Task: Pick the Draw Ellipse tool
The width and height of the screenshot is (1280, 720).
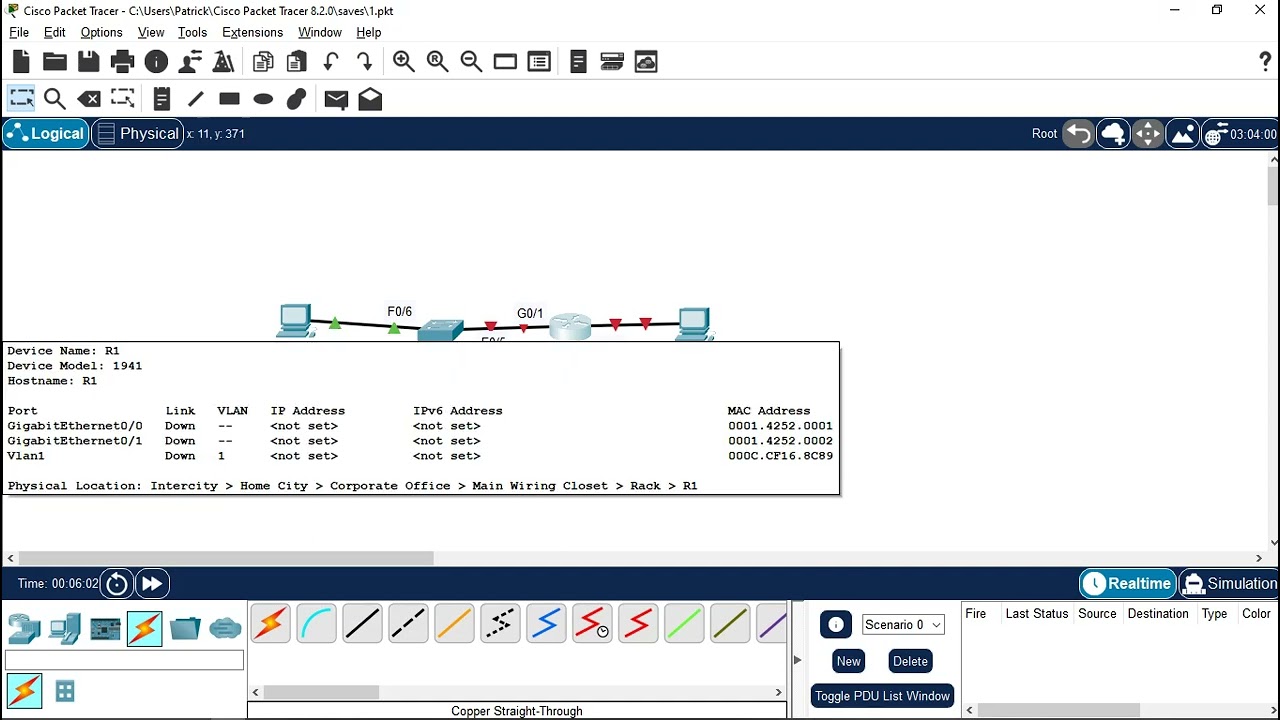Action: coord(264,99)
